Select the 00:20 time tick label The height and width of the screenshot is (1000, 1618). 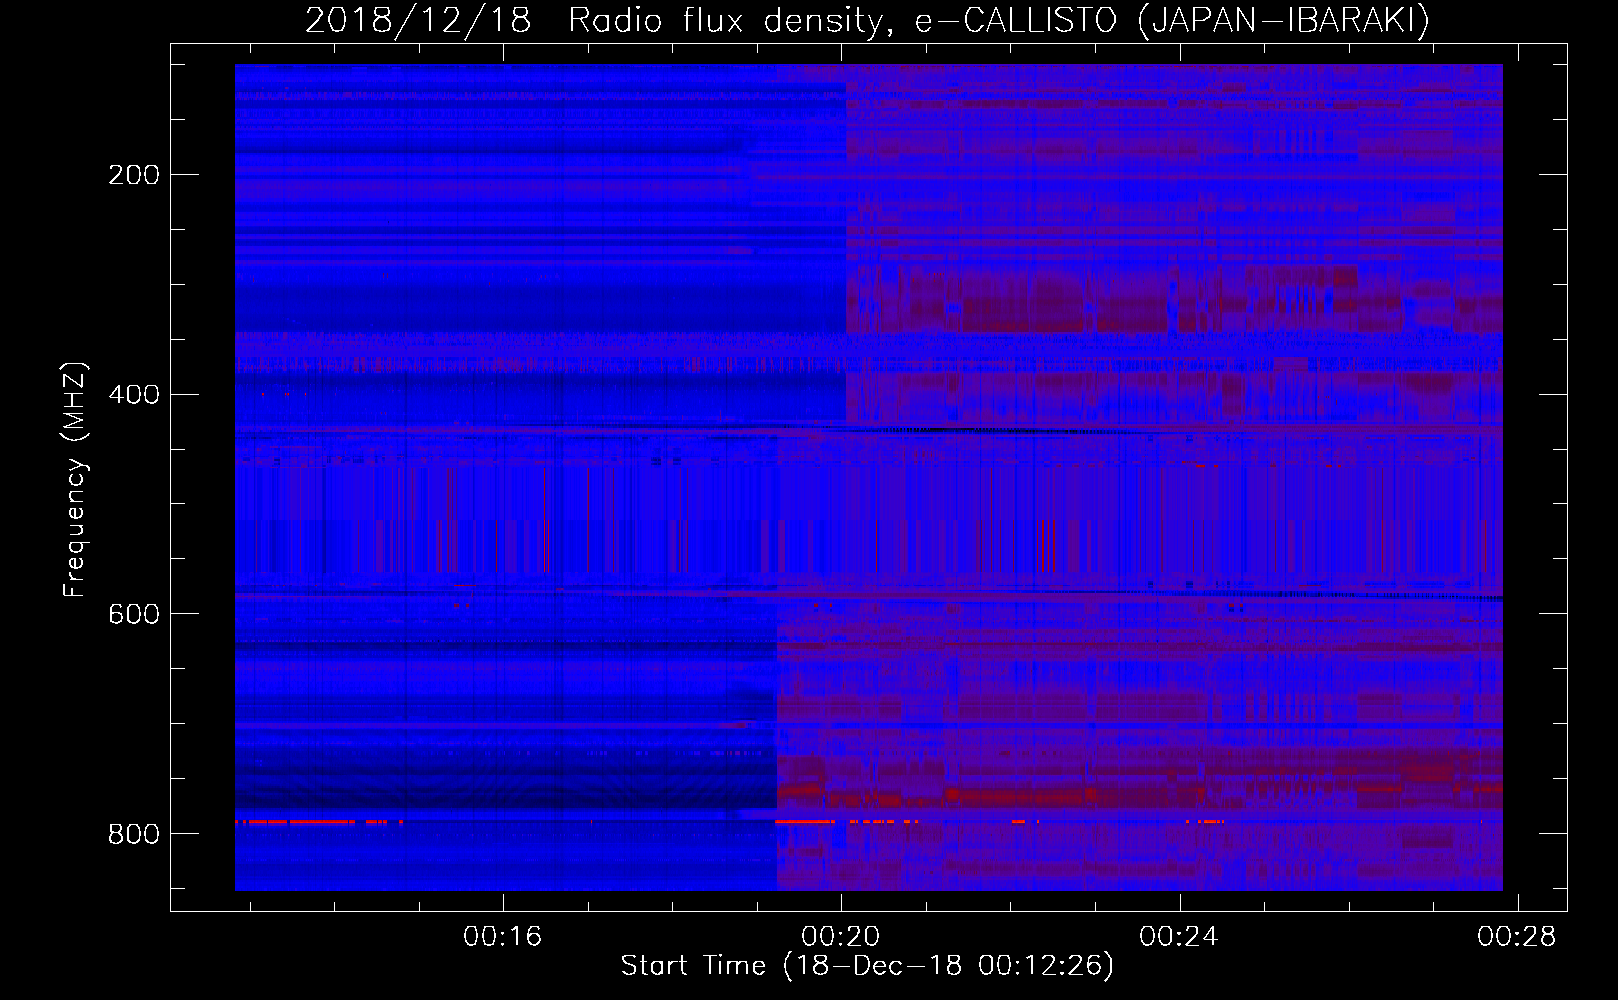tap(841, 936)
